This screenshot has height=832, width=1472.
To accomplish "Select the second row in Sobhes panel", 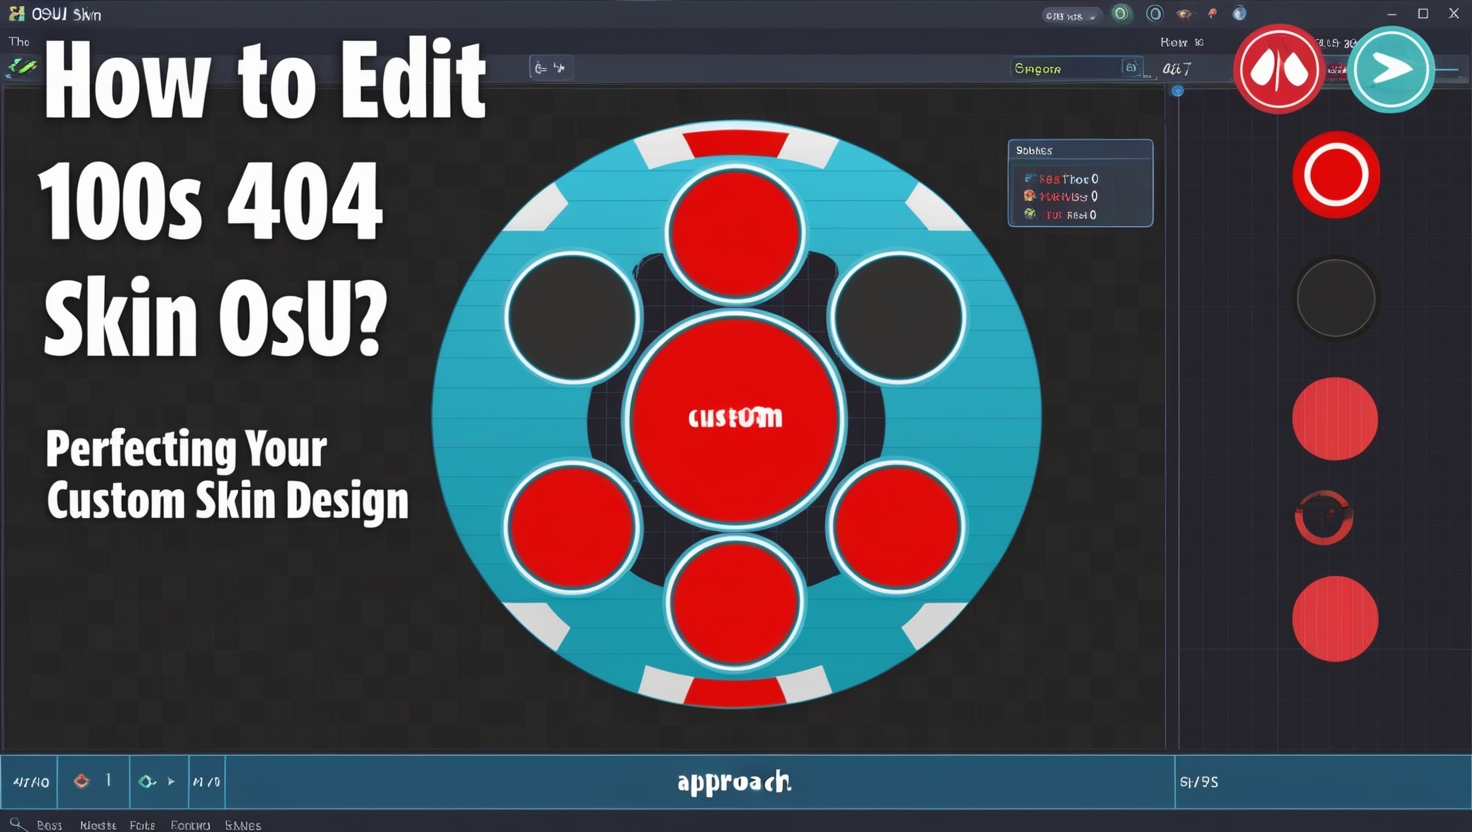I will [x=1062, y=197].
